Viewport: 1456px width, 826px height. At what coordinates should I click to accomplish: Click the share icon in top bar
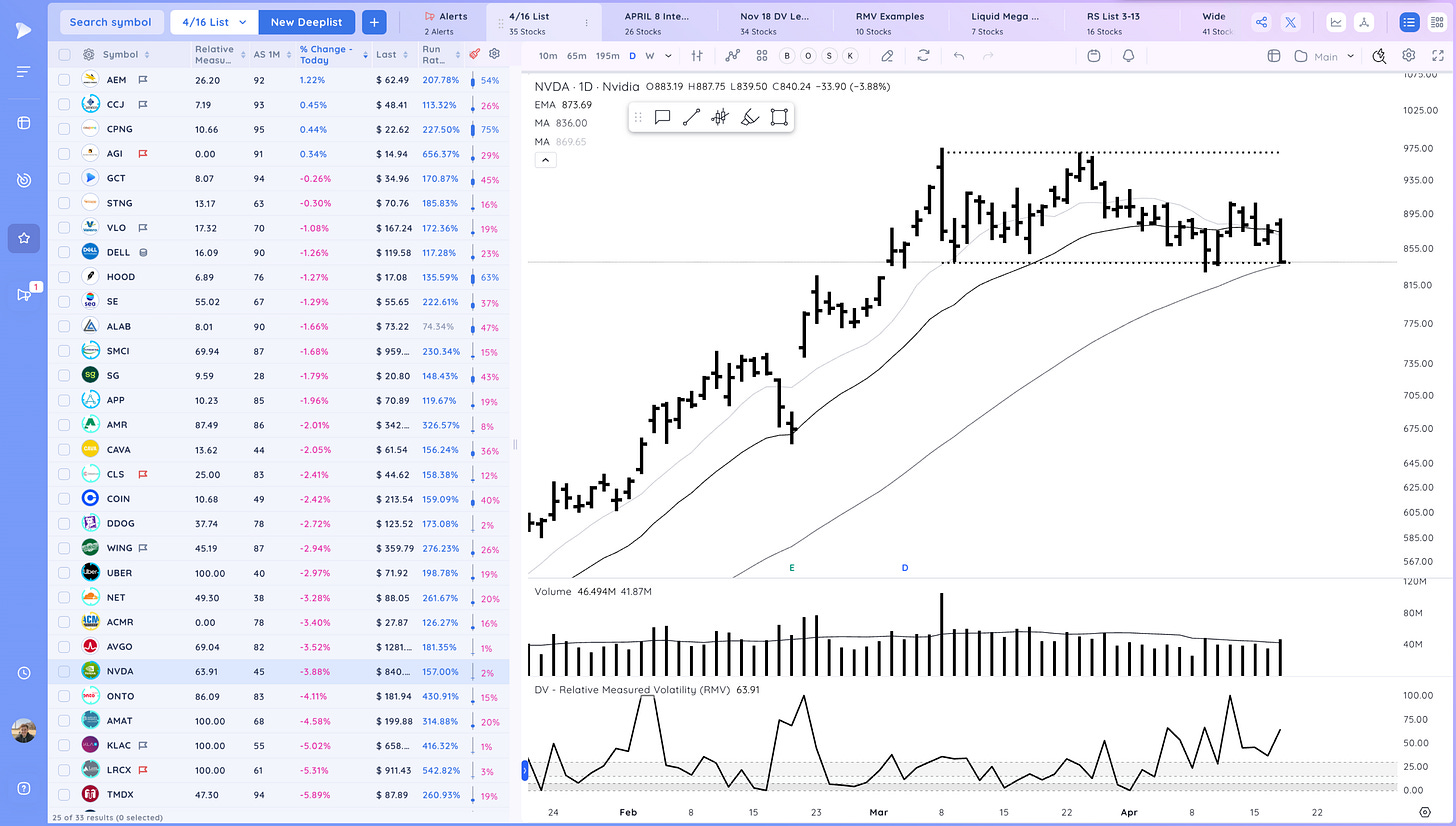click(1262, 22)
